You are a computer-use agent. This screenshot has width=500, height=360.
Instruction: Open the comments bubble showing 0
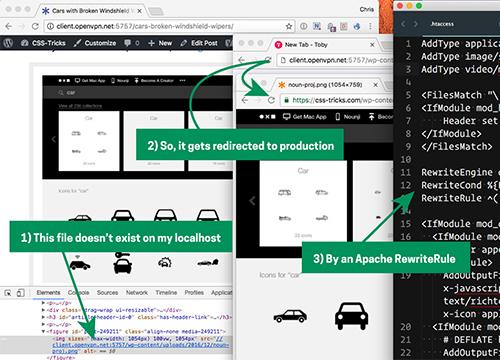(132, 43)
